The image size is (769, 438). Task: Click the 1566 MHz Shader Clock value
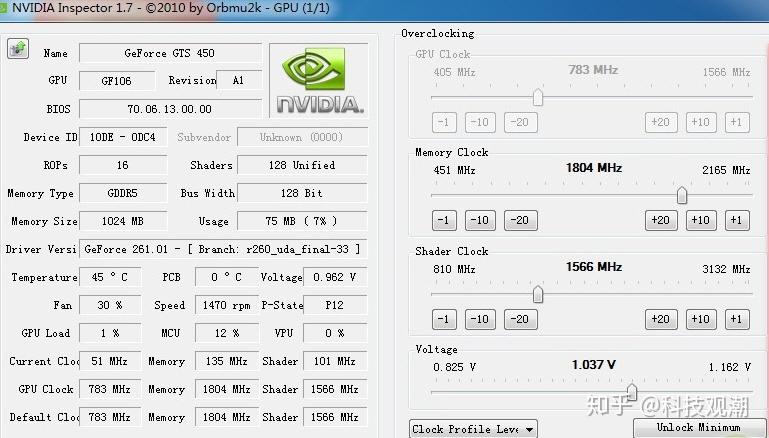(x=594, y=267)
